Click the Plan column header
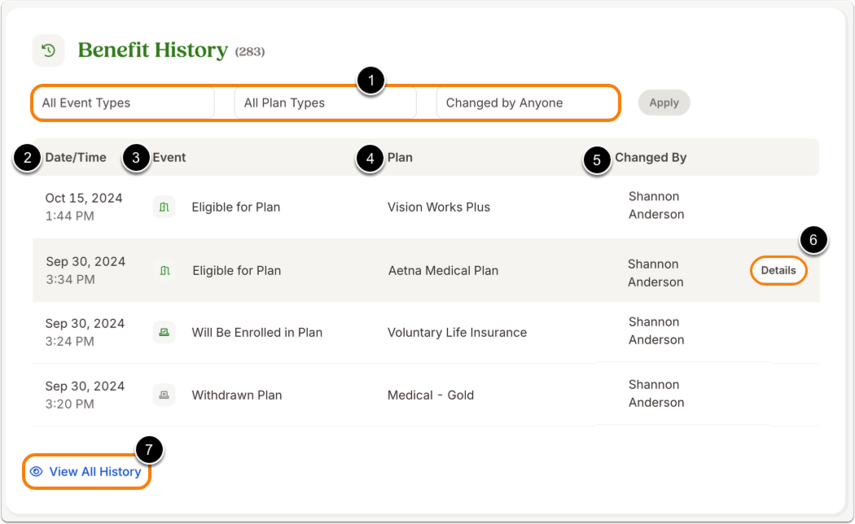 [400, 158]
